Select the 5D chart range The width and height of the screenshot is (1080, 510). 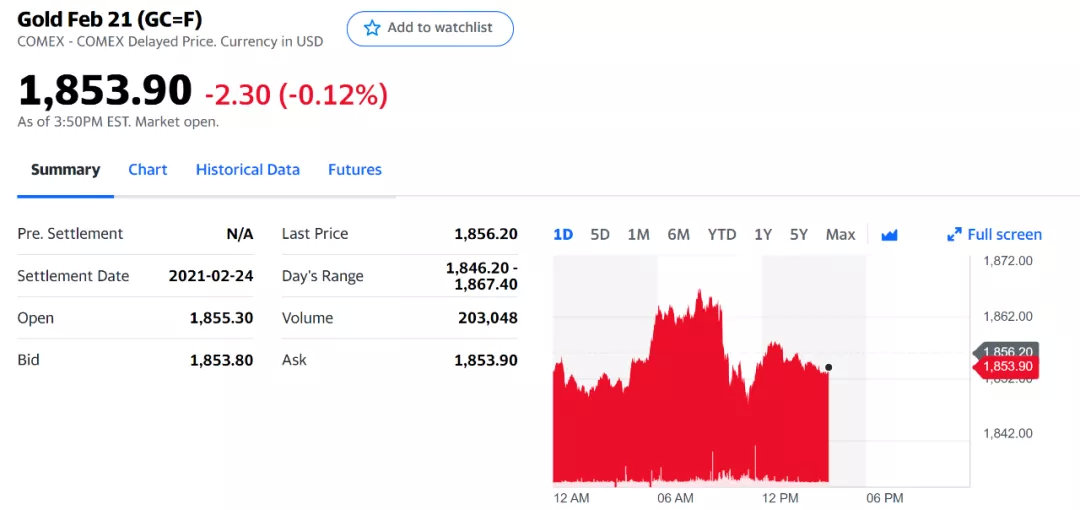click(600, 235)
